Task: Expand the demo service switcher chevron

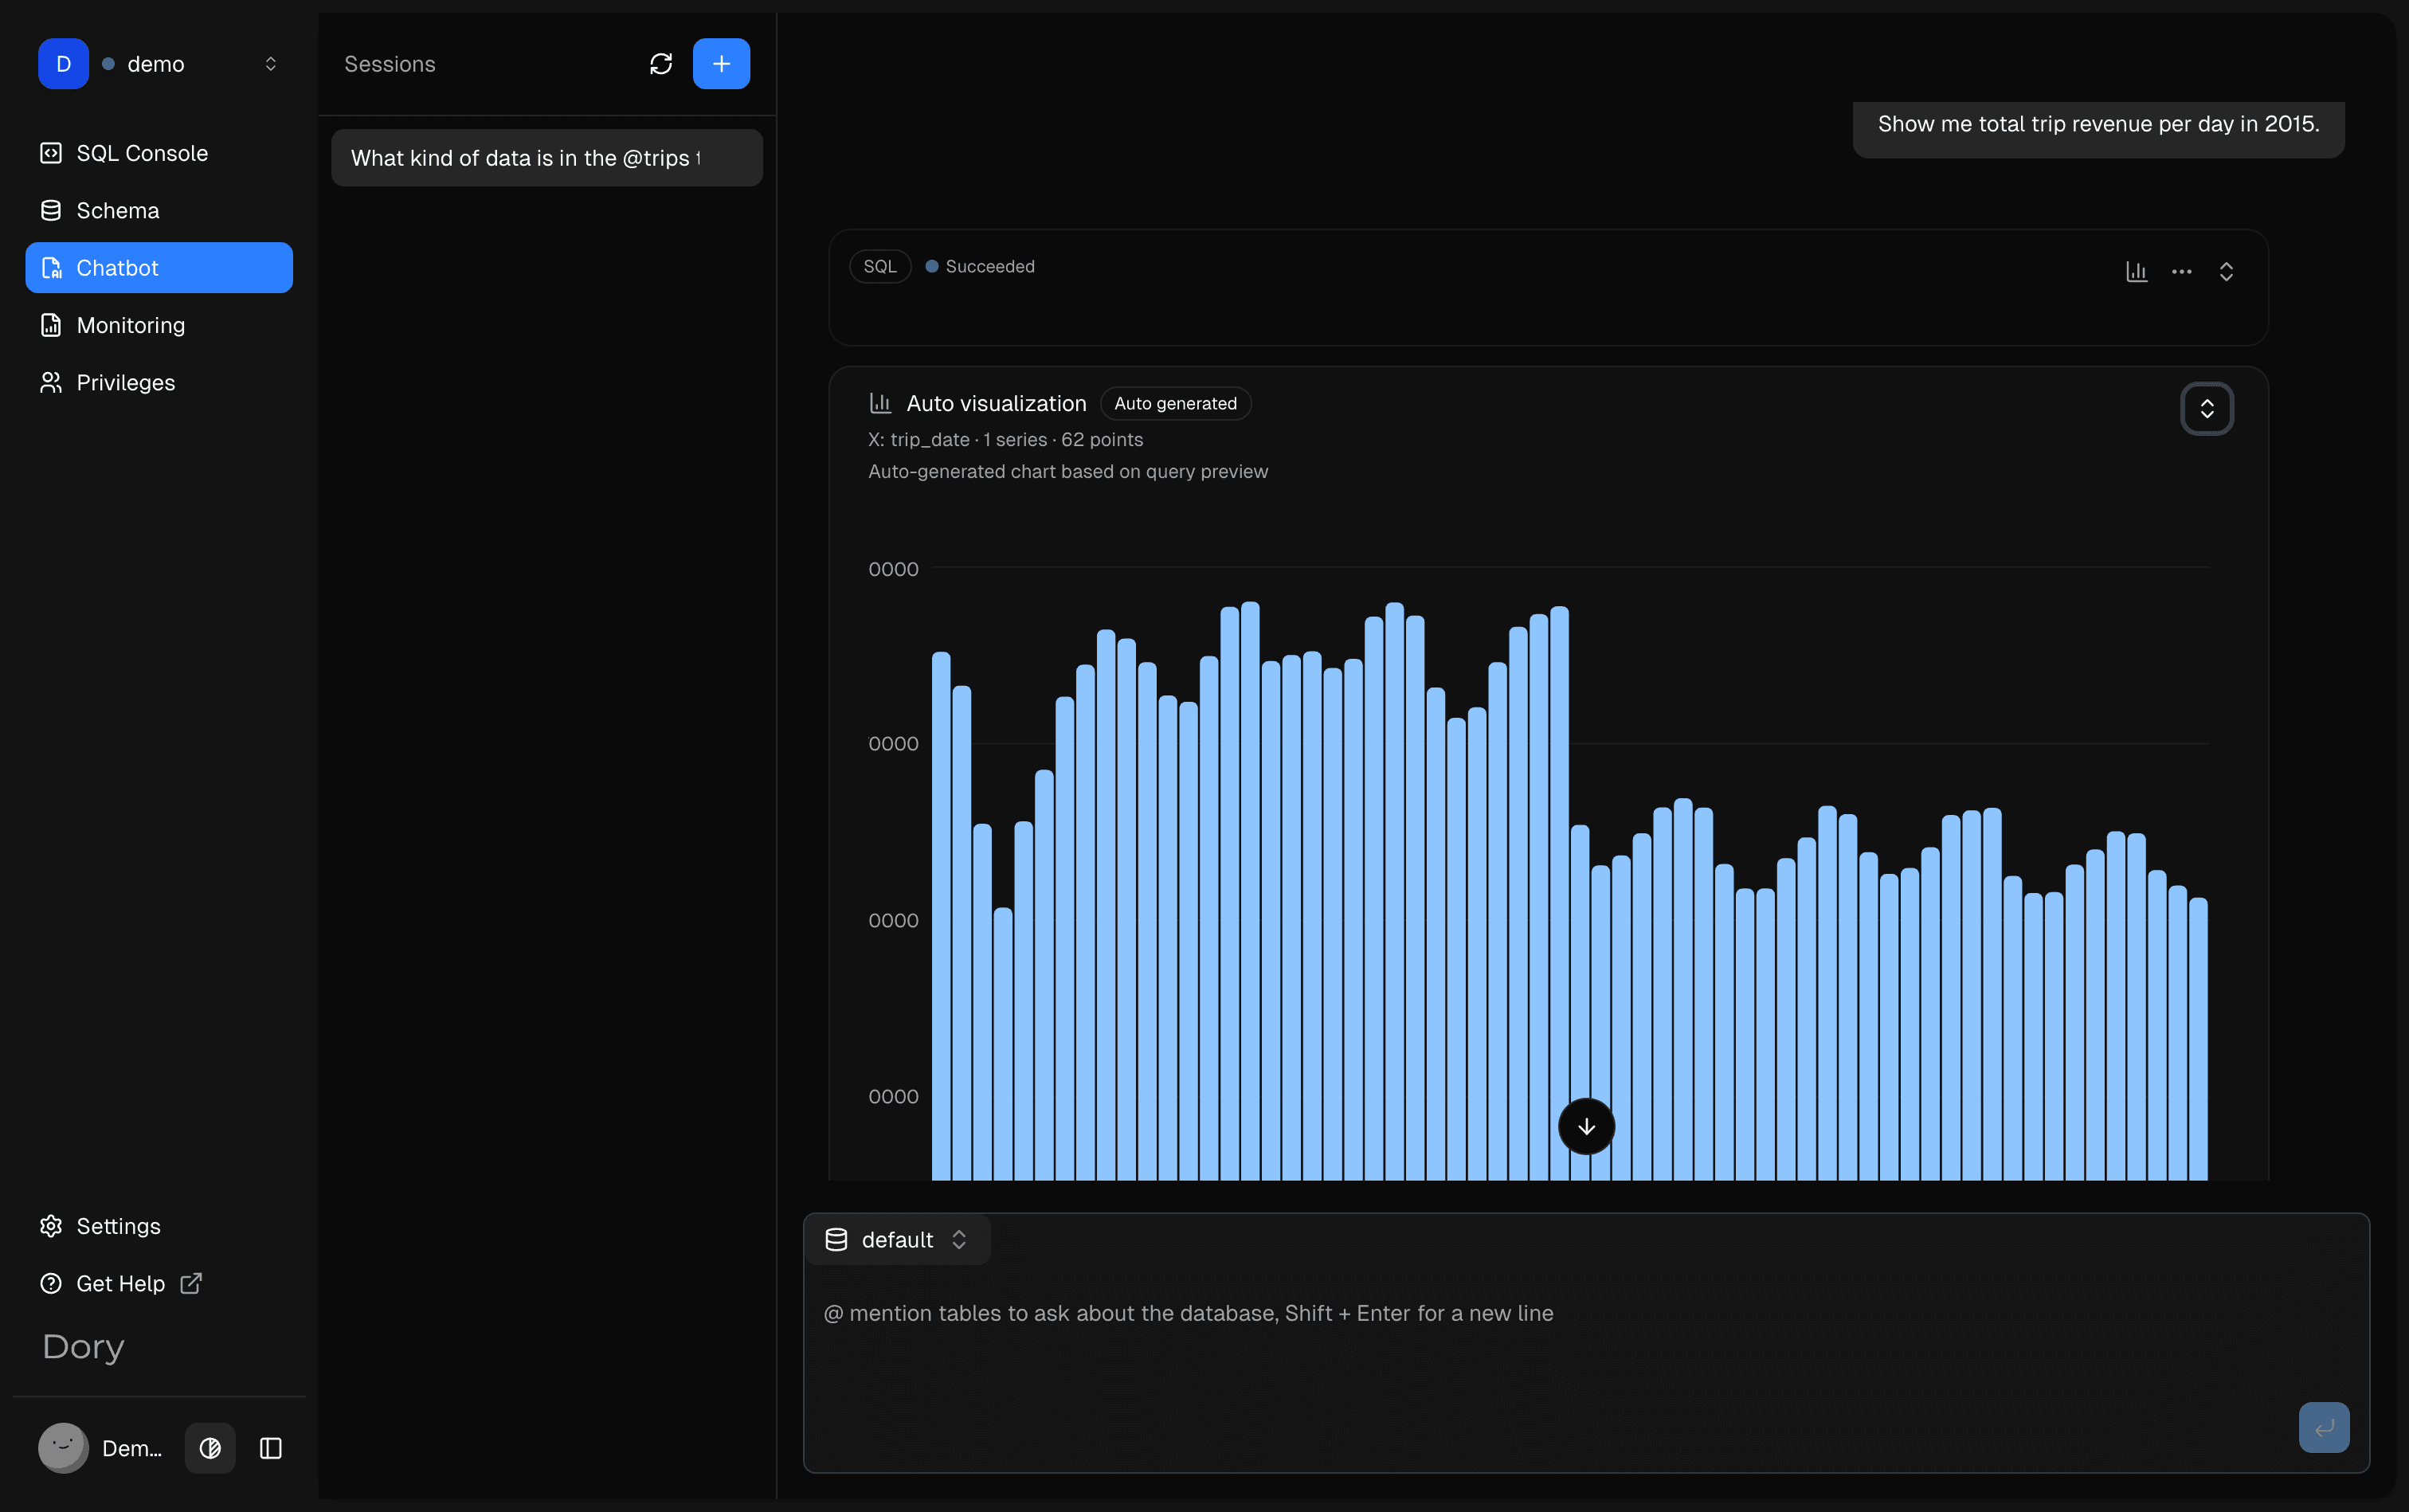Action: tap(271, 63)
